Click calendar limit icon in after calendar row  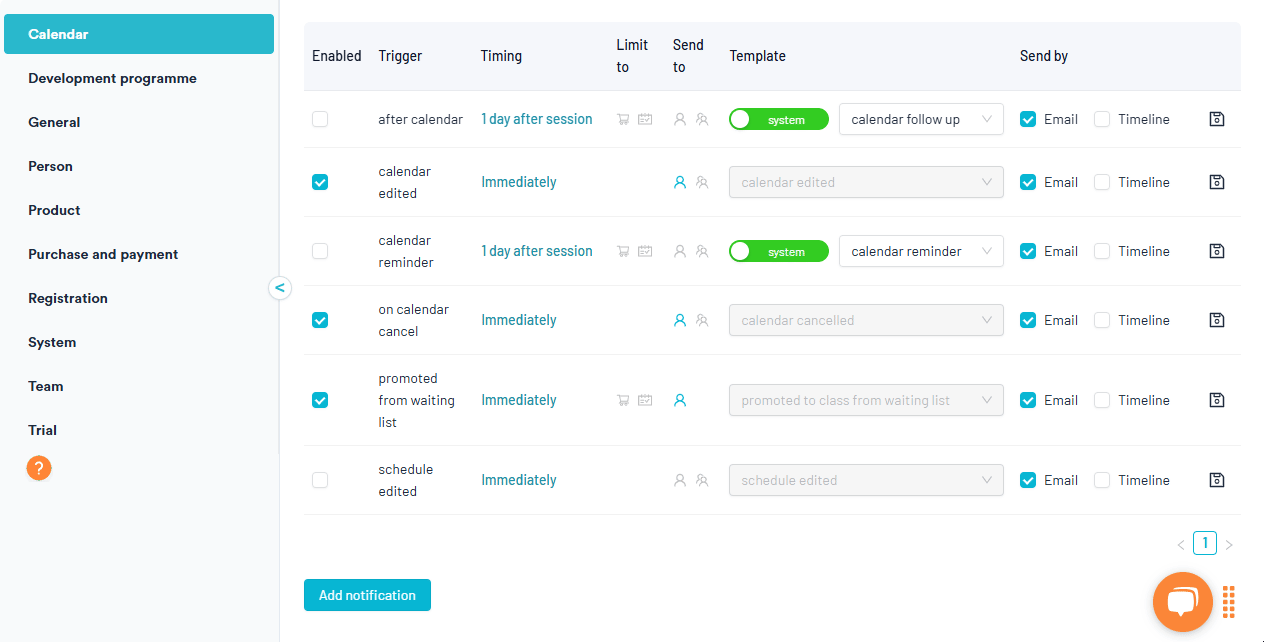(x=645, y=119)
